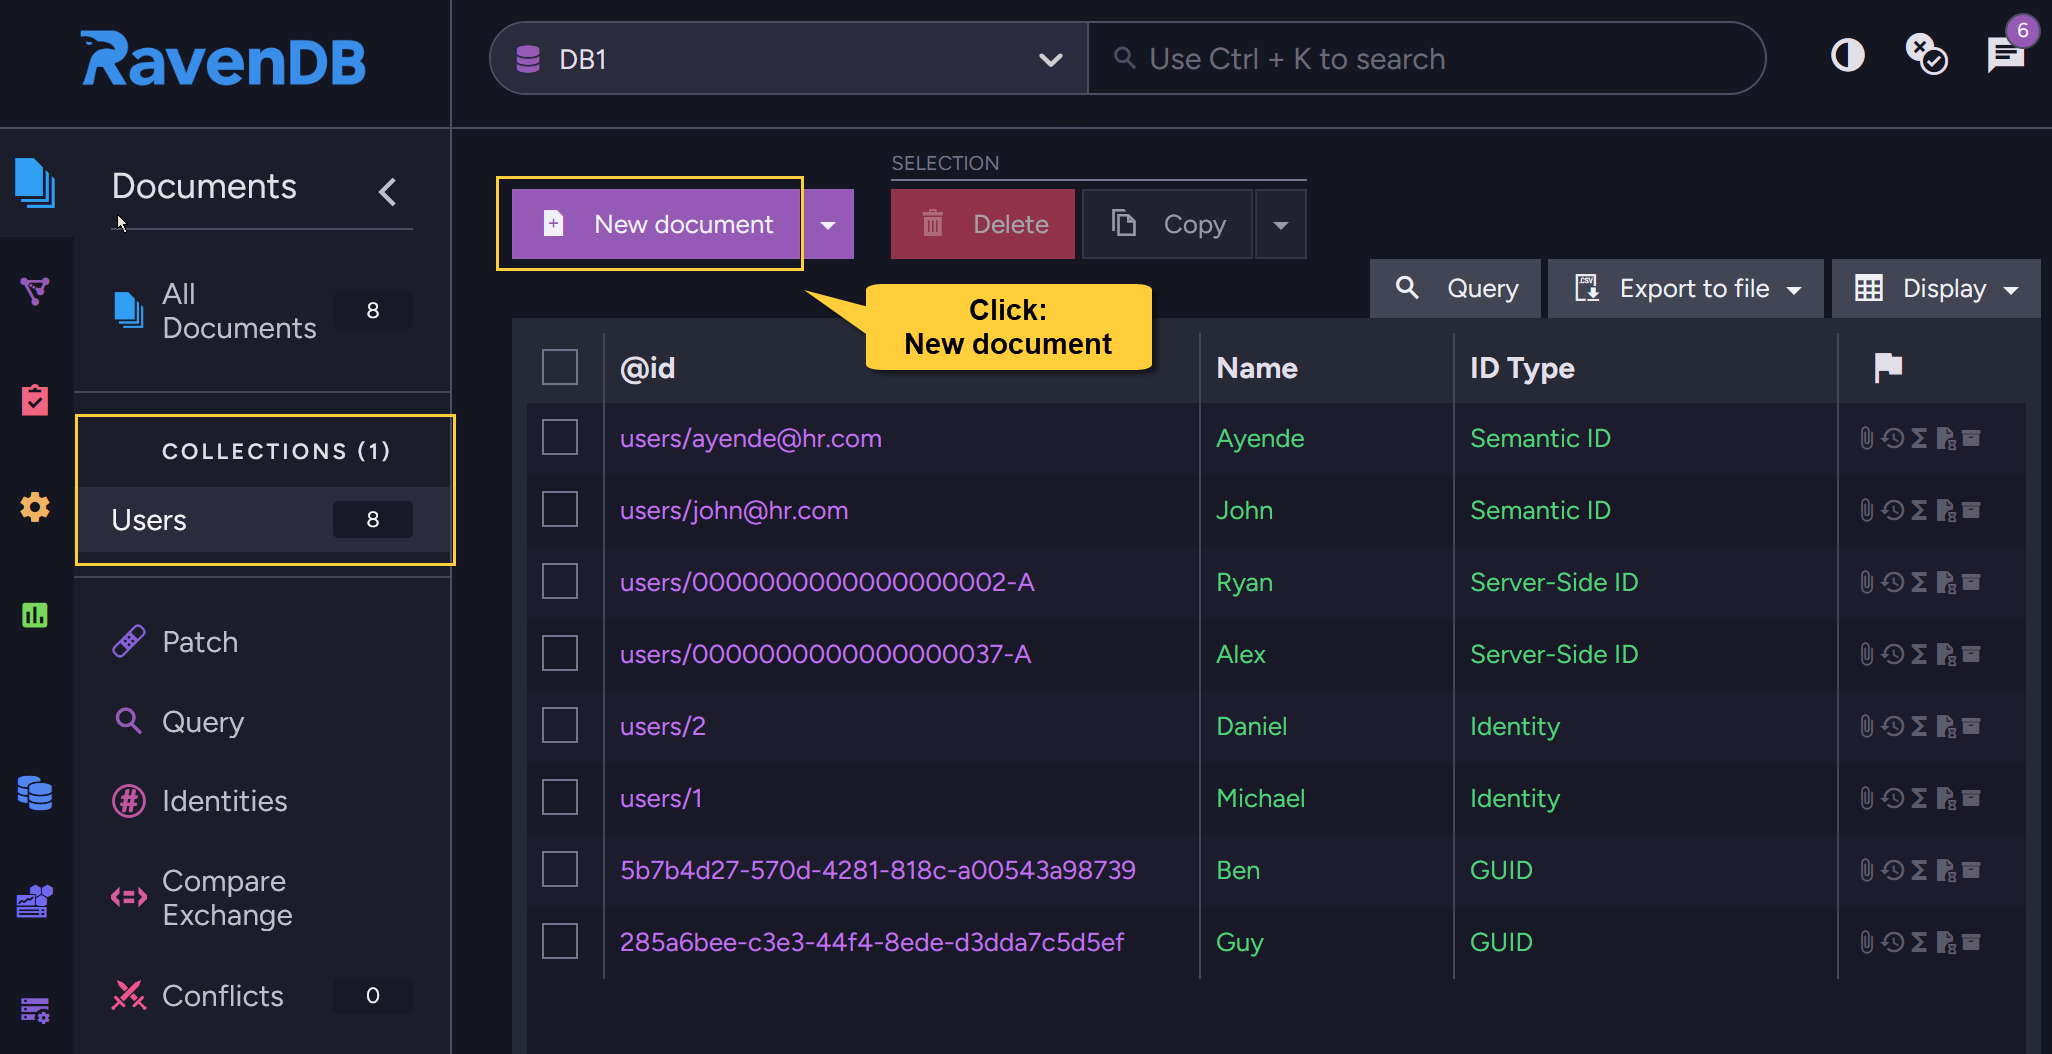
Task: Open the Settings gear icon in left rail
Action: (x=35, y=507)
